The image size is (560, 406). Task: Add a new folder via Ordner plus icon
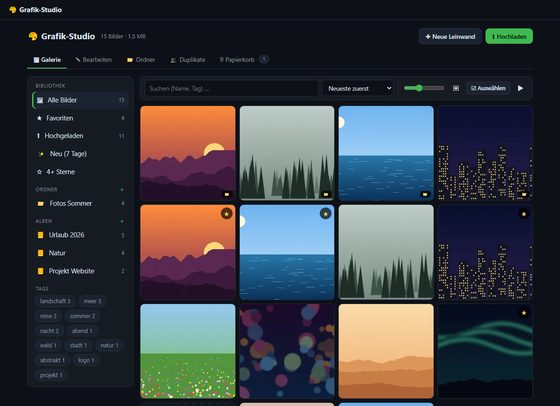tap(122, 190)
